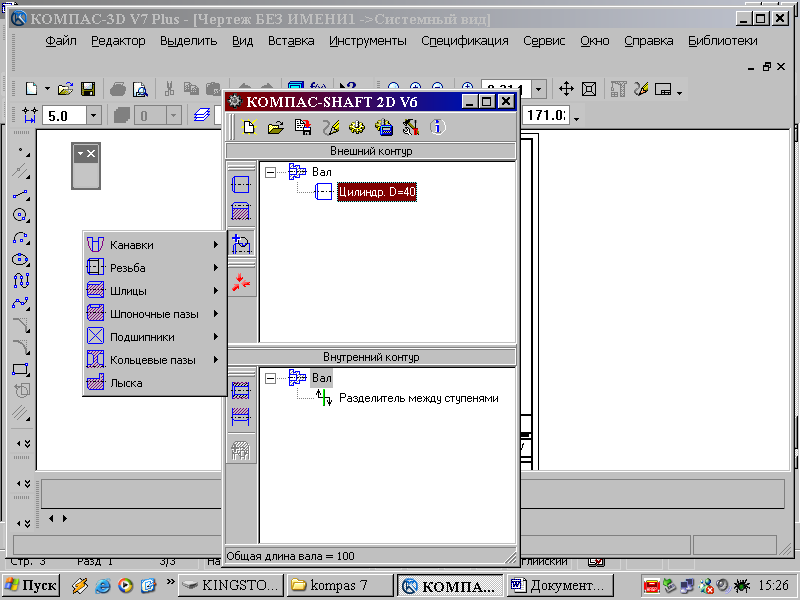800x600 pixels.
Task: Click the status bar text Общая длина вала = 100
Action: pos(290,556)
